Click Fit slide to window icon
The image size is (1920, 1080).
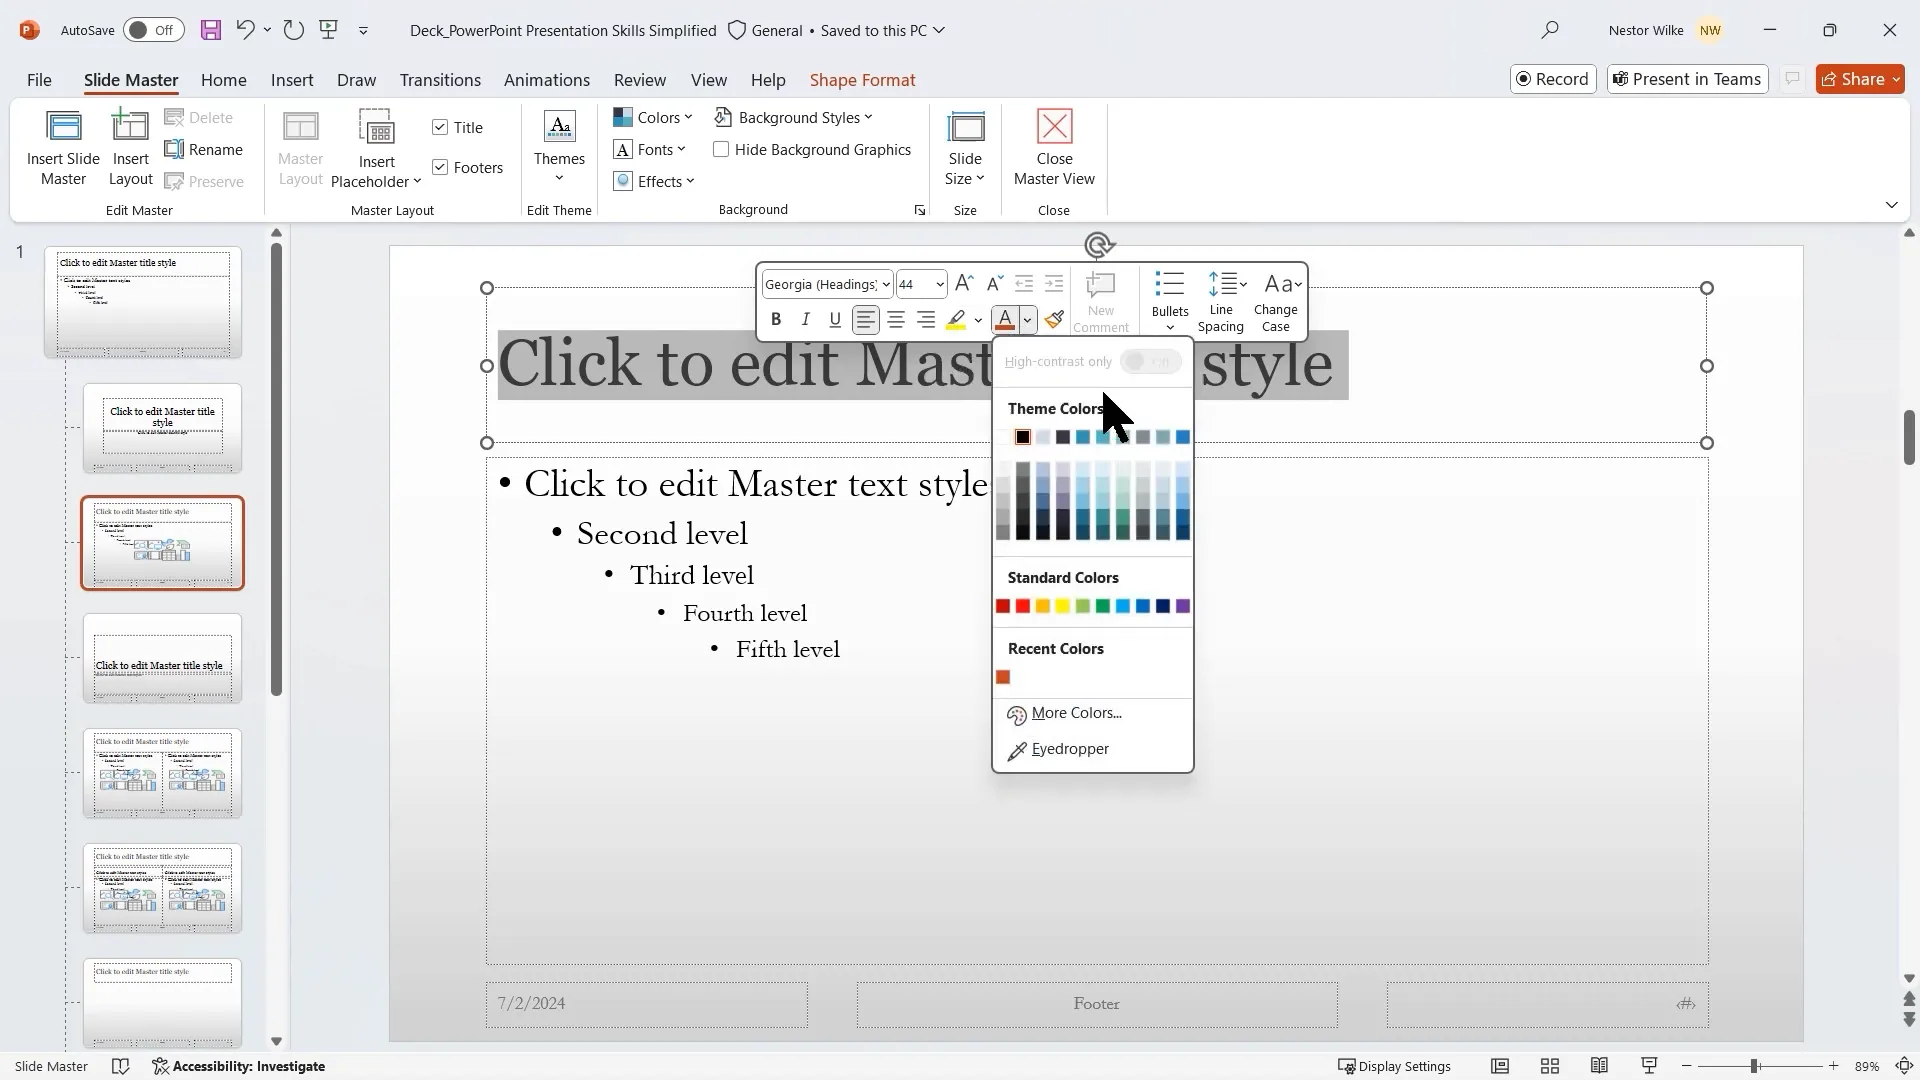1904,1066
